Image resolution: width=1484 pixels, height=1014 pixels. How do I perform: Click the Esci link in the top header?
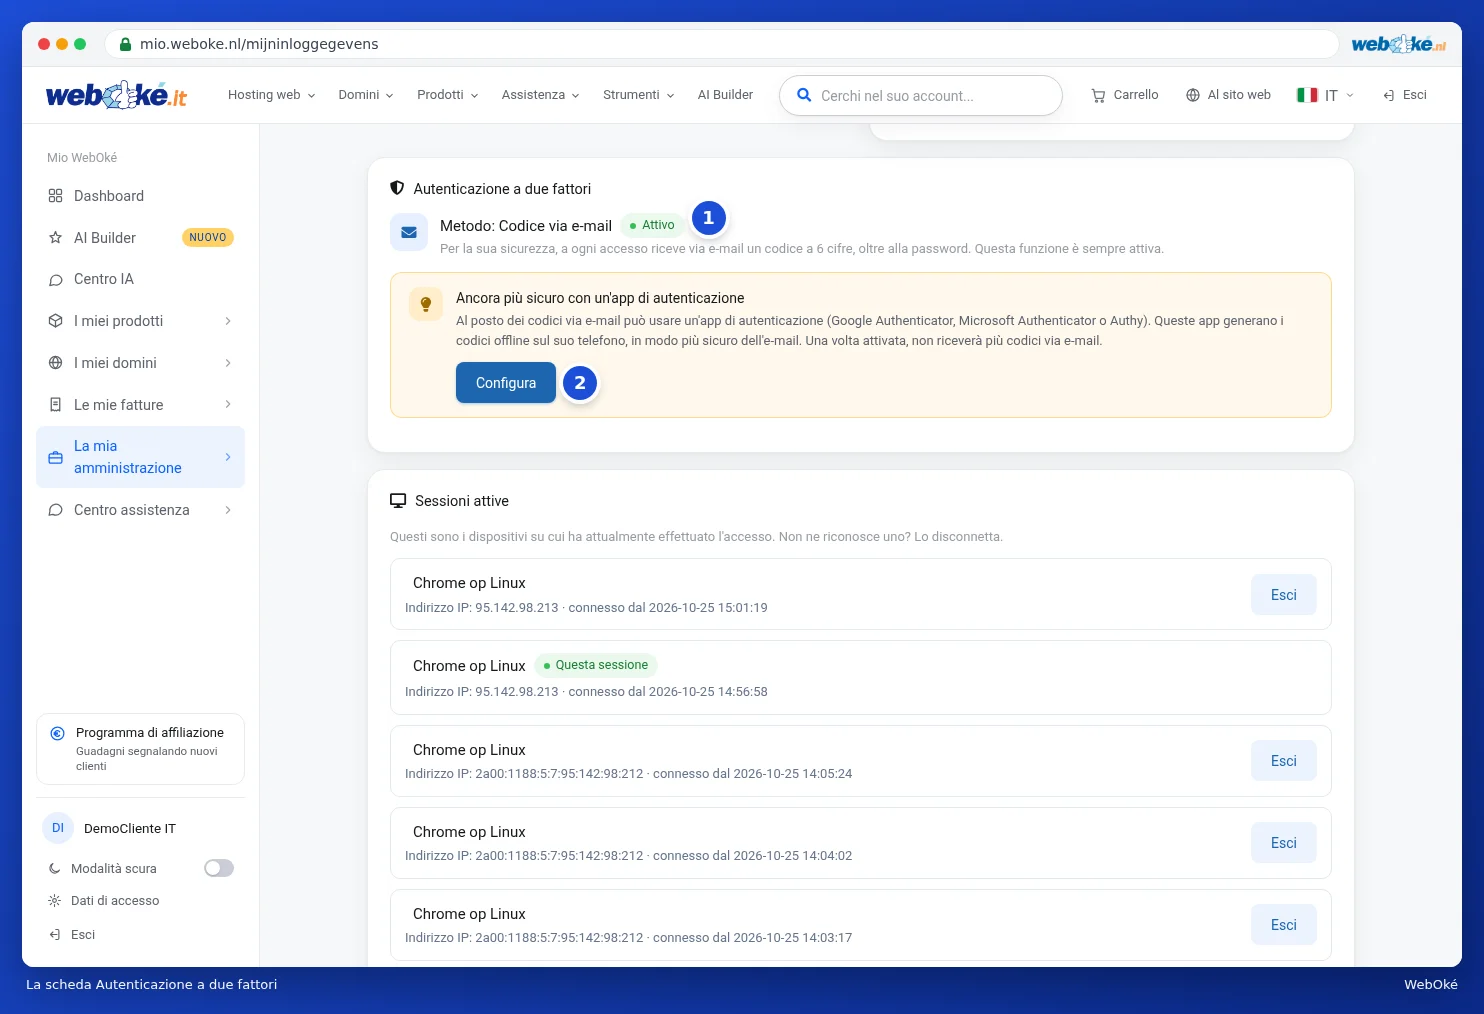pyautogui.click(x=1405, y=95)
